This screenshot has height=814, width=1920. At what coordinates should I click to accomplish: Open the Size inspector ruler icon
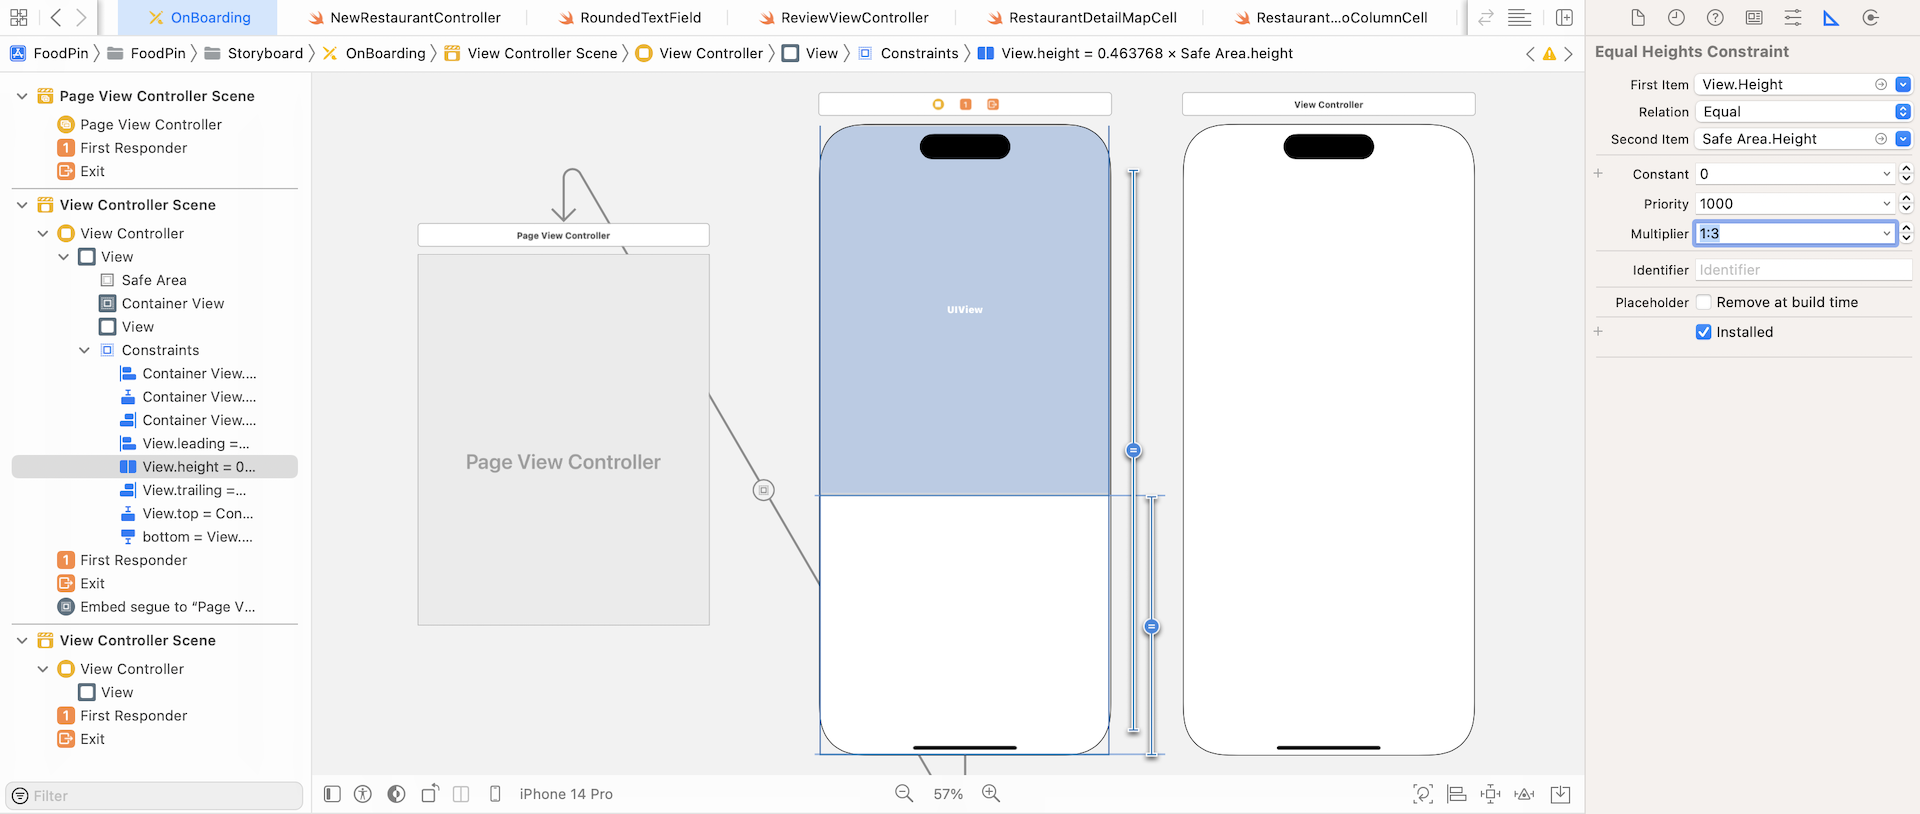pos(1831,18)
